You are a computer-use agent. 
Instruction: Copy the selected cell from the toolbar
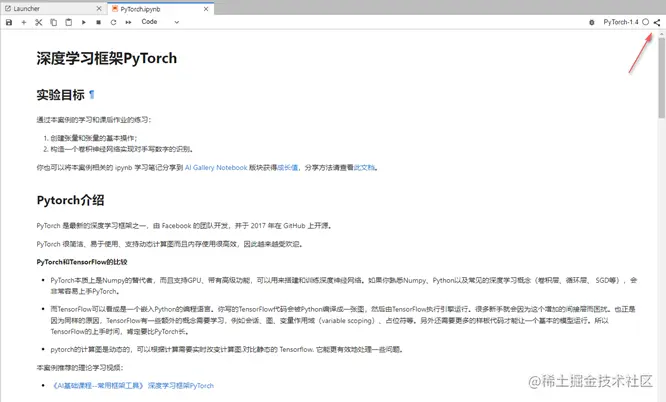pos(54,22)
